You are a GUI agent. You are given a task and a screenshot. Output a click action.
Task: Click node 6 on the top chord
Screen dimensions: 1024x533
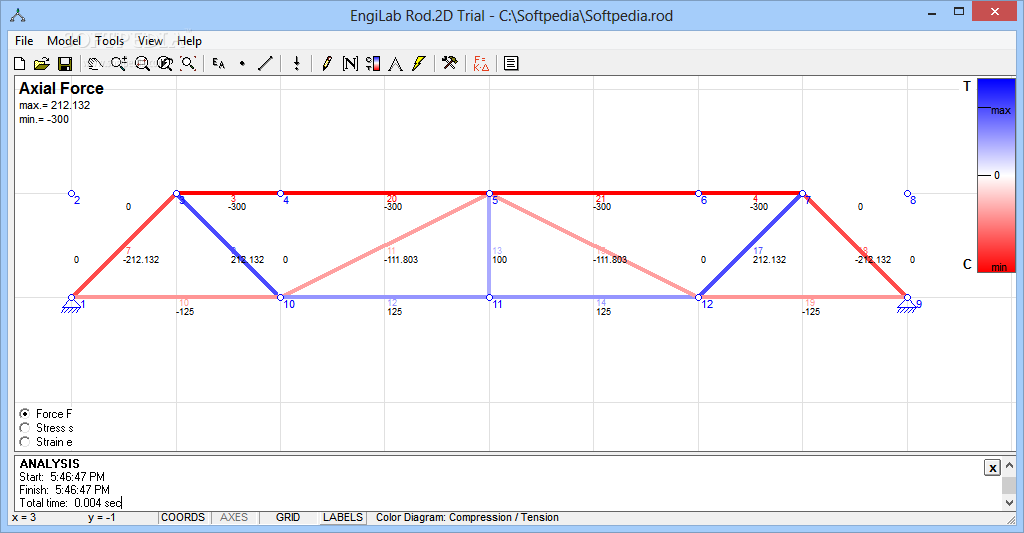click(699, 193)
